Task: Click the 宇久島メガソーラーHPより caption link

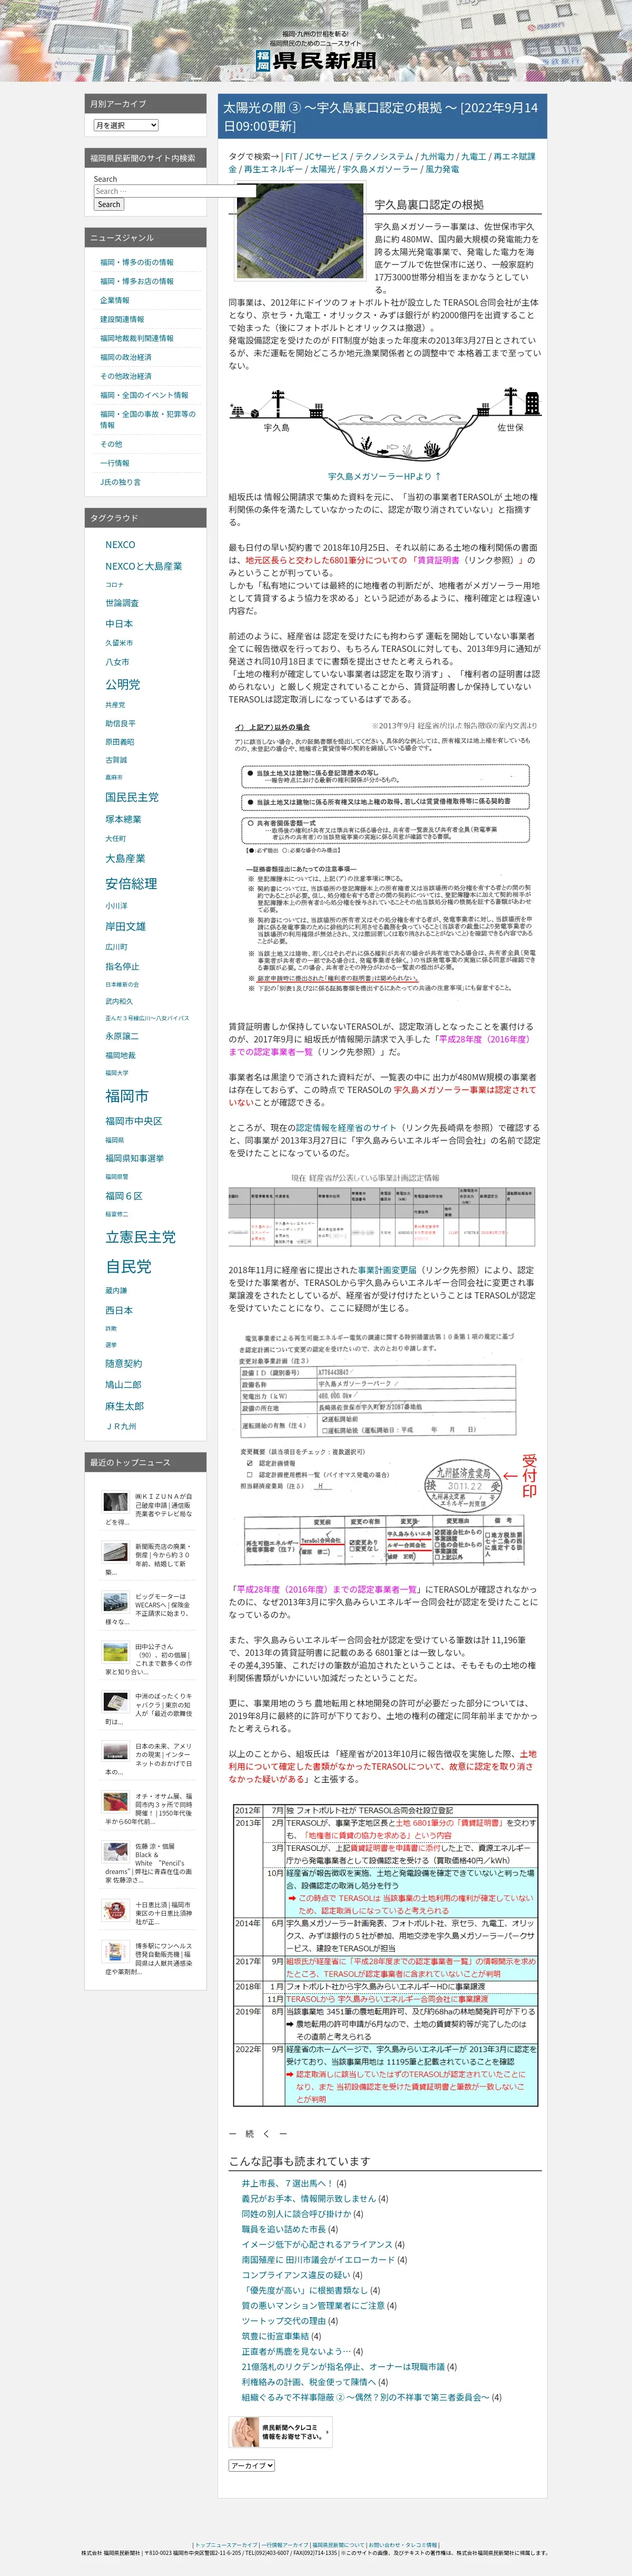Action: (384, 476)
